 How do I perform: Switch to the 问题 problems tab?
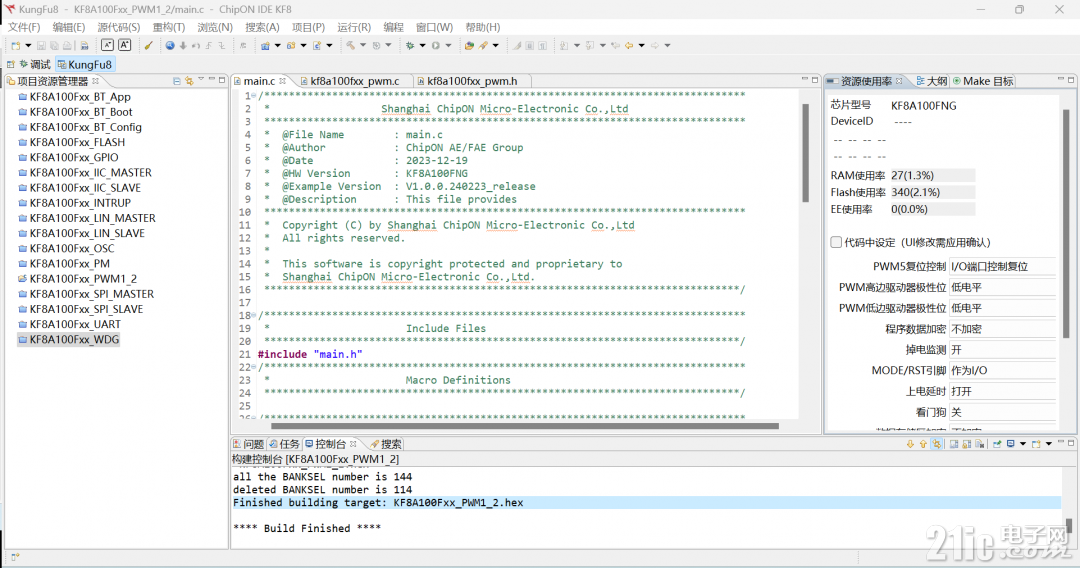(x=249, y=444)
